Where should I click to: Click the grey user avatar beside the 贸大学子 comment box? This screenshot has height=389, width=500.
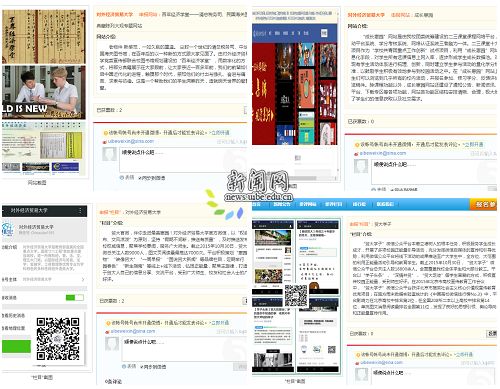coord(361,375)
